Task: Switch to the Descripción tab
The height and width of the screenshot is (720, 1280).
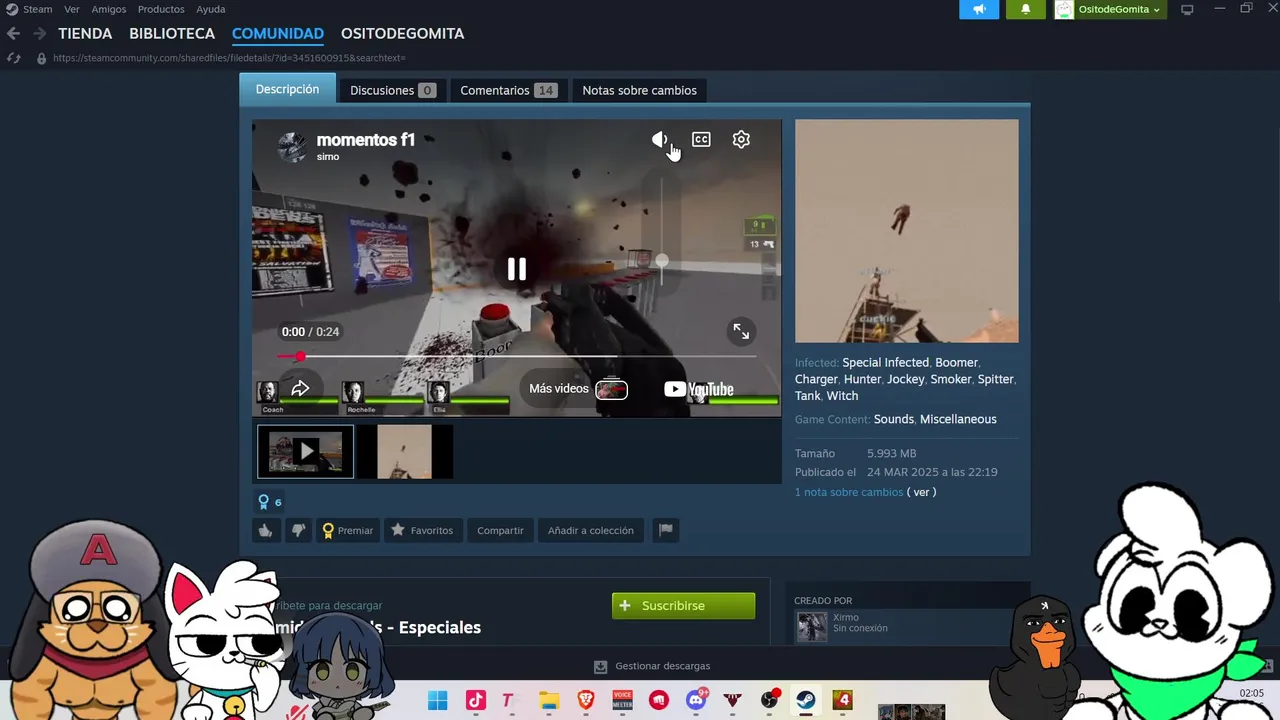Action: click(x=287, y=89)
